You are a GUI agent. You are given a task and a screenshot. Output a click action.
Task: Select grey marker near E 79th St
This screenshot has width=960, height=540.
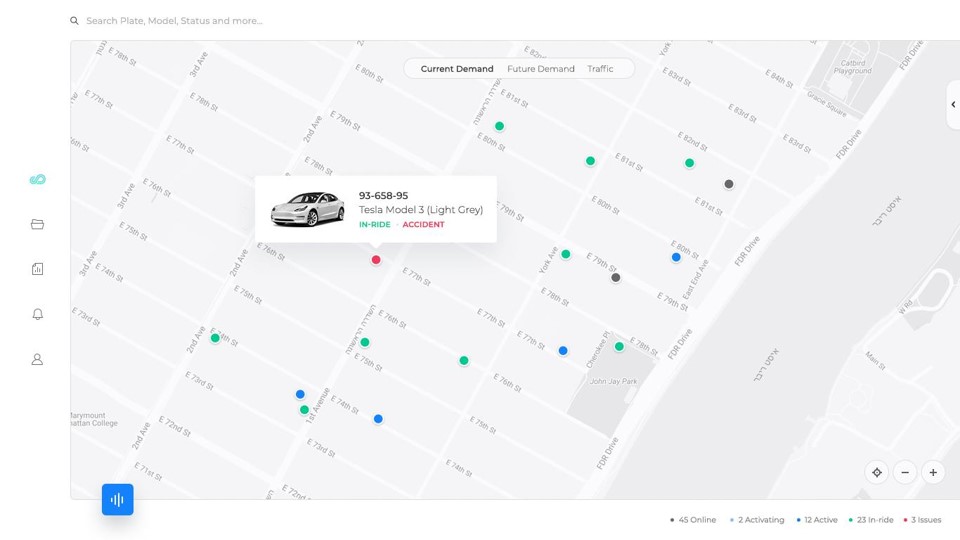click(x=616, y=277)
